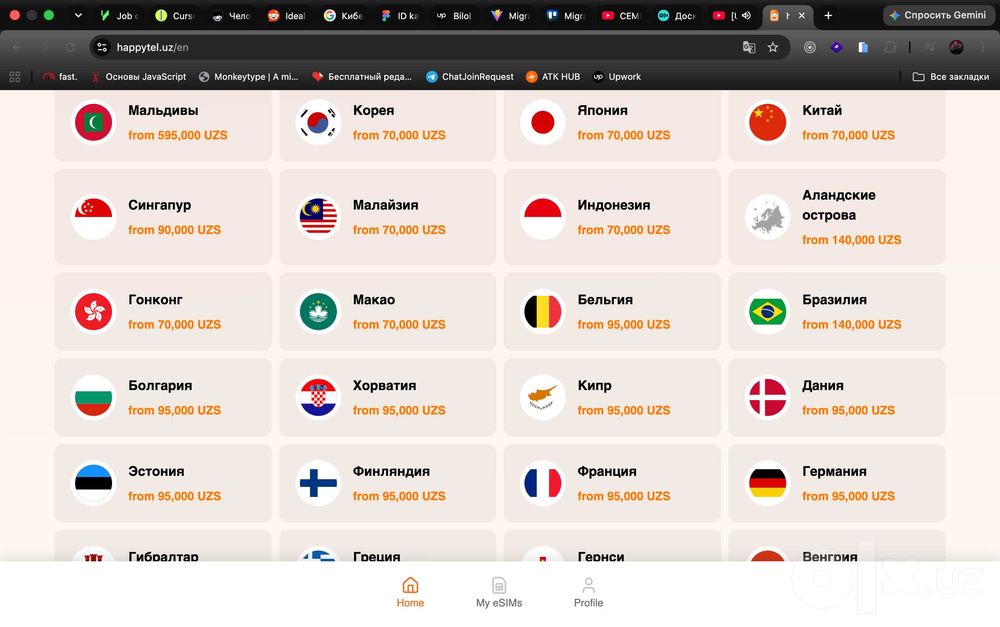The image size is (1000, 627).
Task: Click the Croatia flag icon
Action: tap(318, 397)
